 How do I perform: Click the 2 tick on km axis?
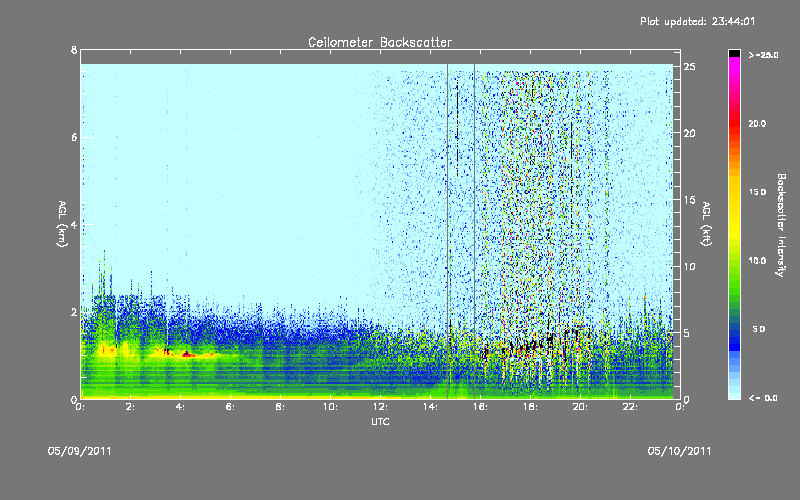[74, 312]
